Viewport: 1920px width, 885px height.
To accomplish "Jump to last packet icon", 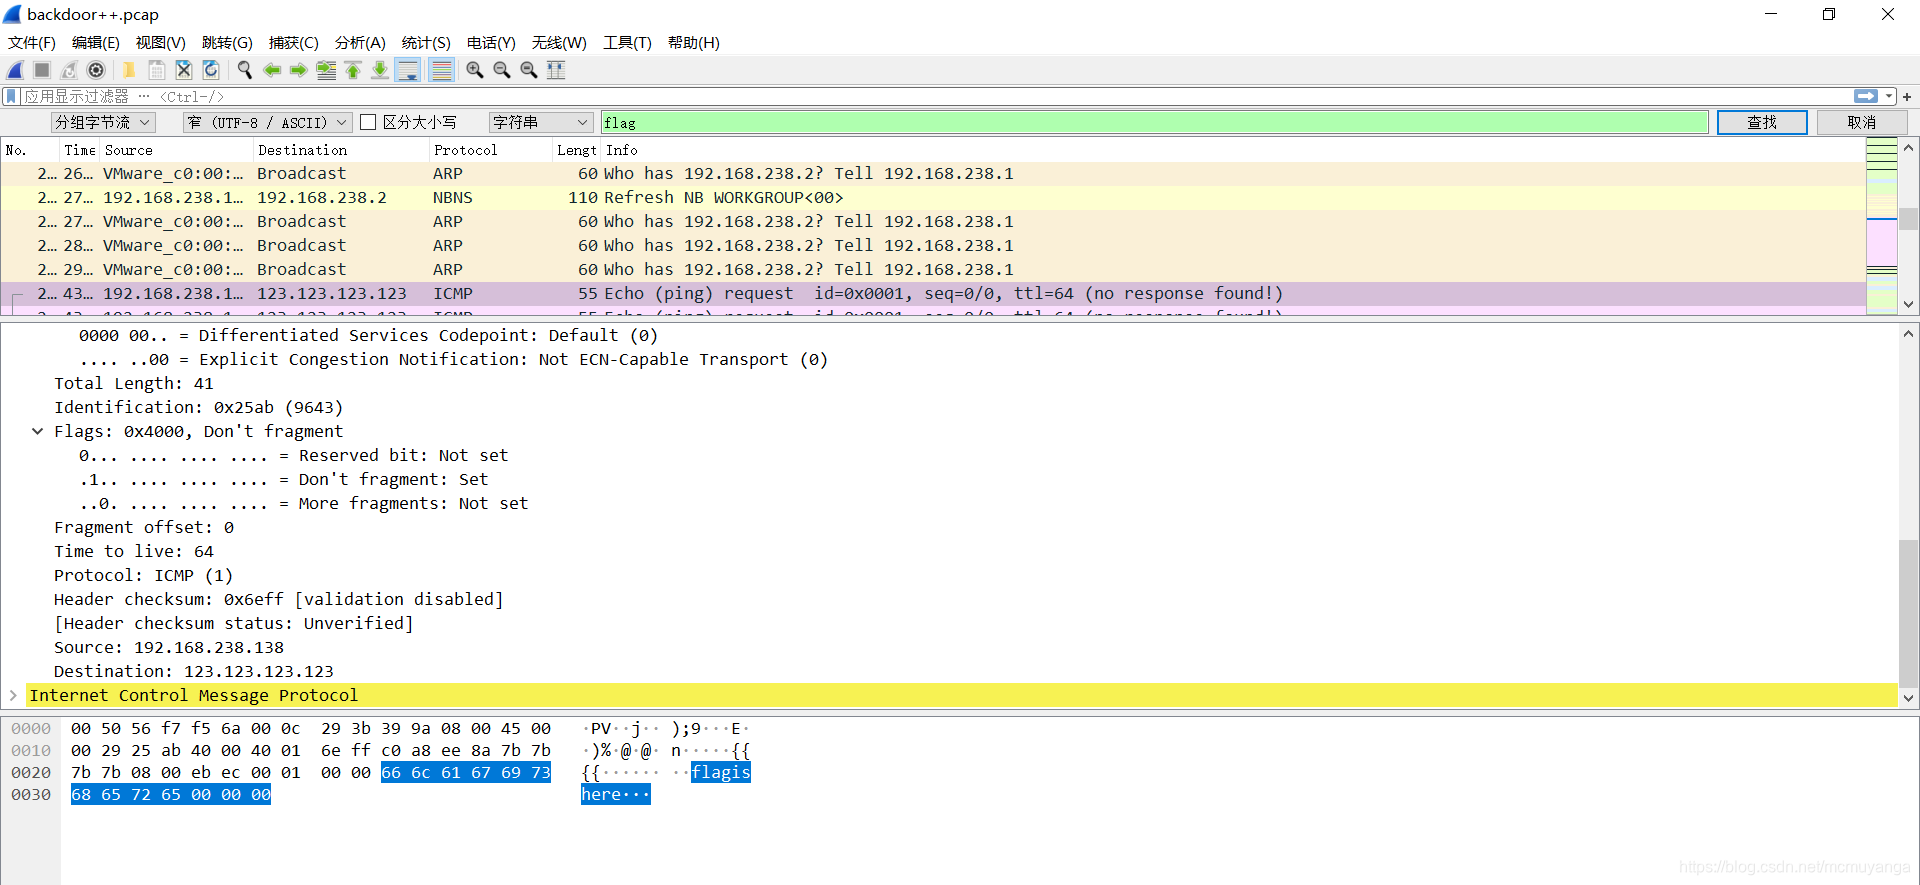I will tap(380, 70).
